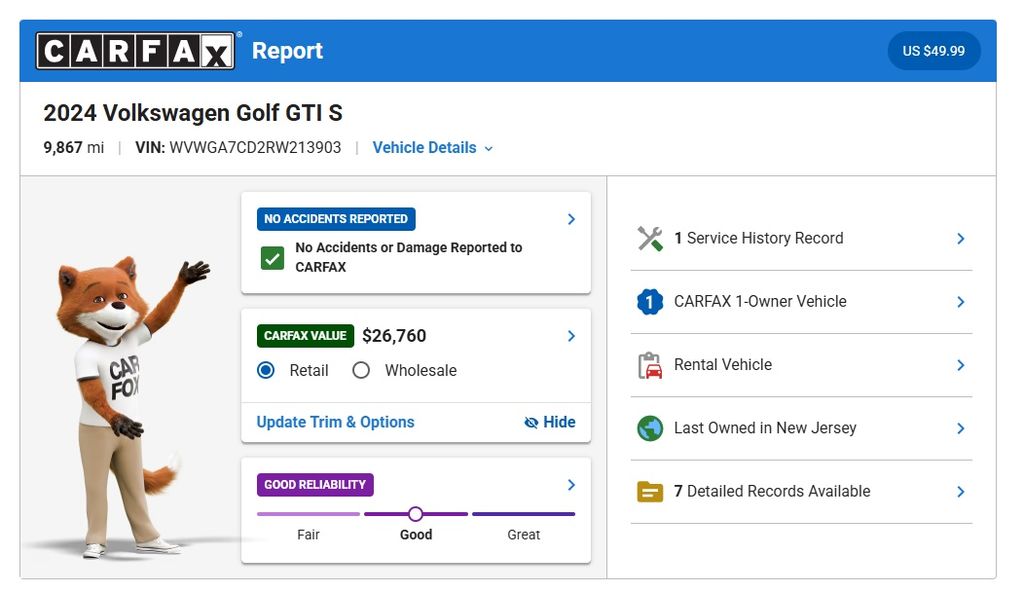Click the Rental Vehicle clipboard car icon

pyautogui.click(x=650, y=365)
